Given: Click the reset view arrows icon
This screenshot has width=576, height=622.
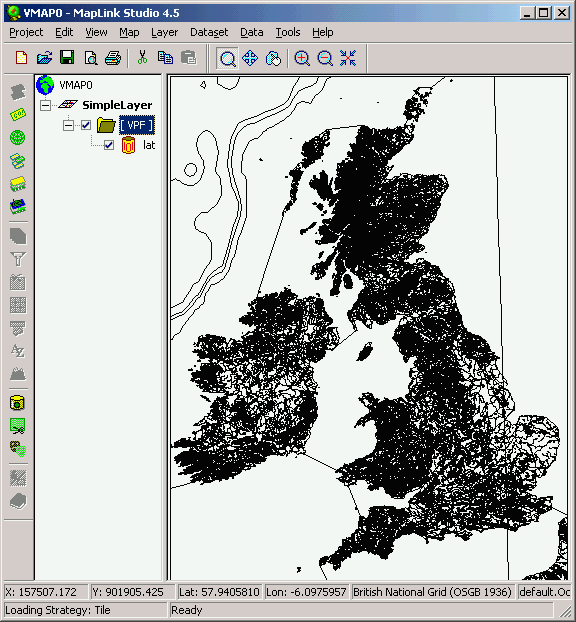Looking at the screenshot, I should [348, 58].
